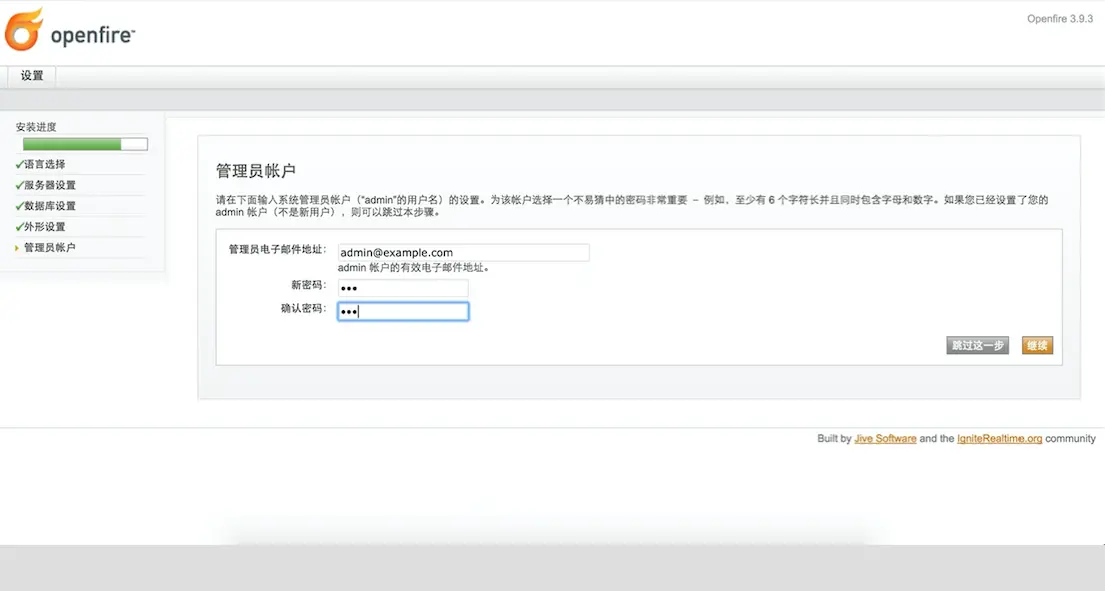This screenshot has width=1105, height=591.
Task: Visit the IgniteRealtime.org community link
Action: point(999,438)
